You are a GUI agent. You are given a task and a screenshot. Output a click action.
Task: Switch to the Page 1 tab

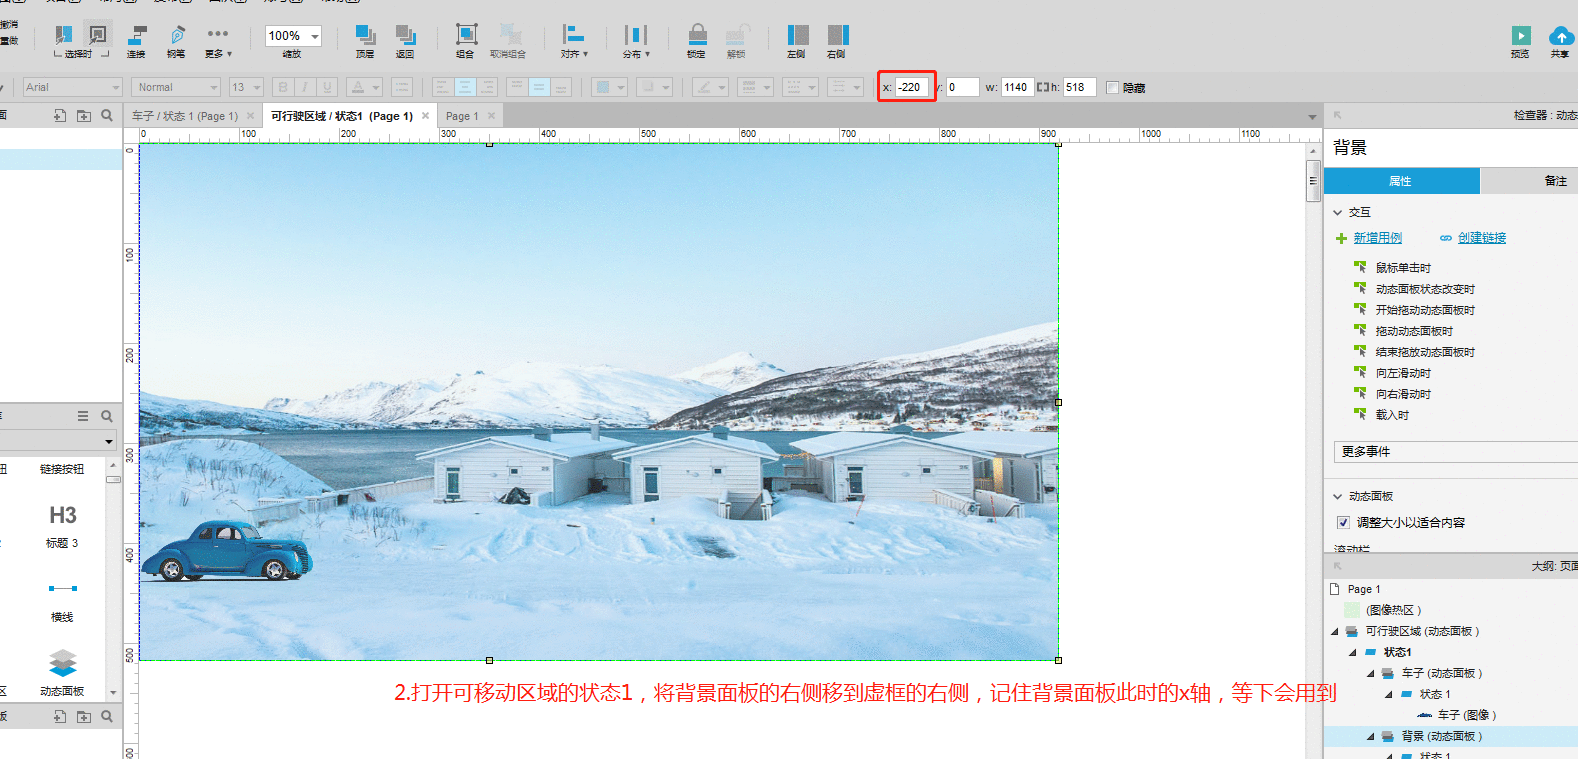462,116
